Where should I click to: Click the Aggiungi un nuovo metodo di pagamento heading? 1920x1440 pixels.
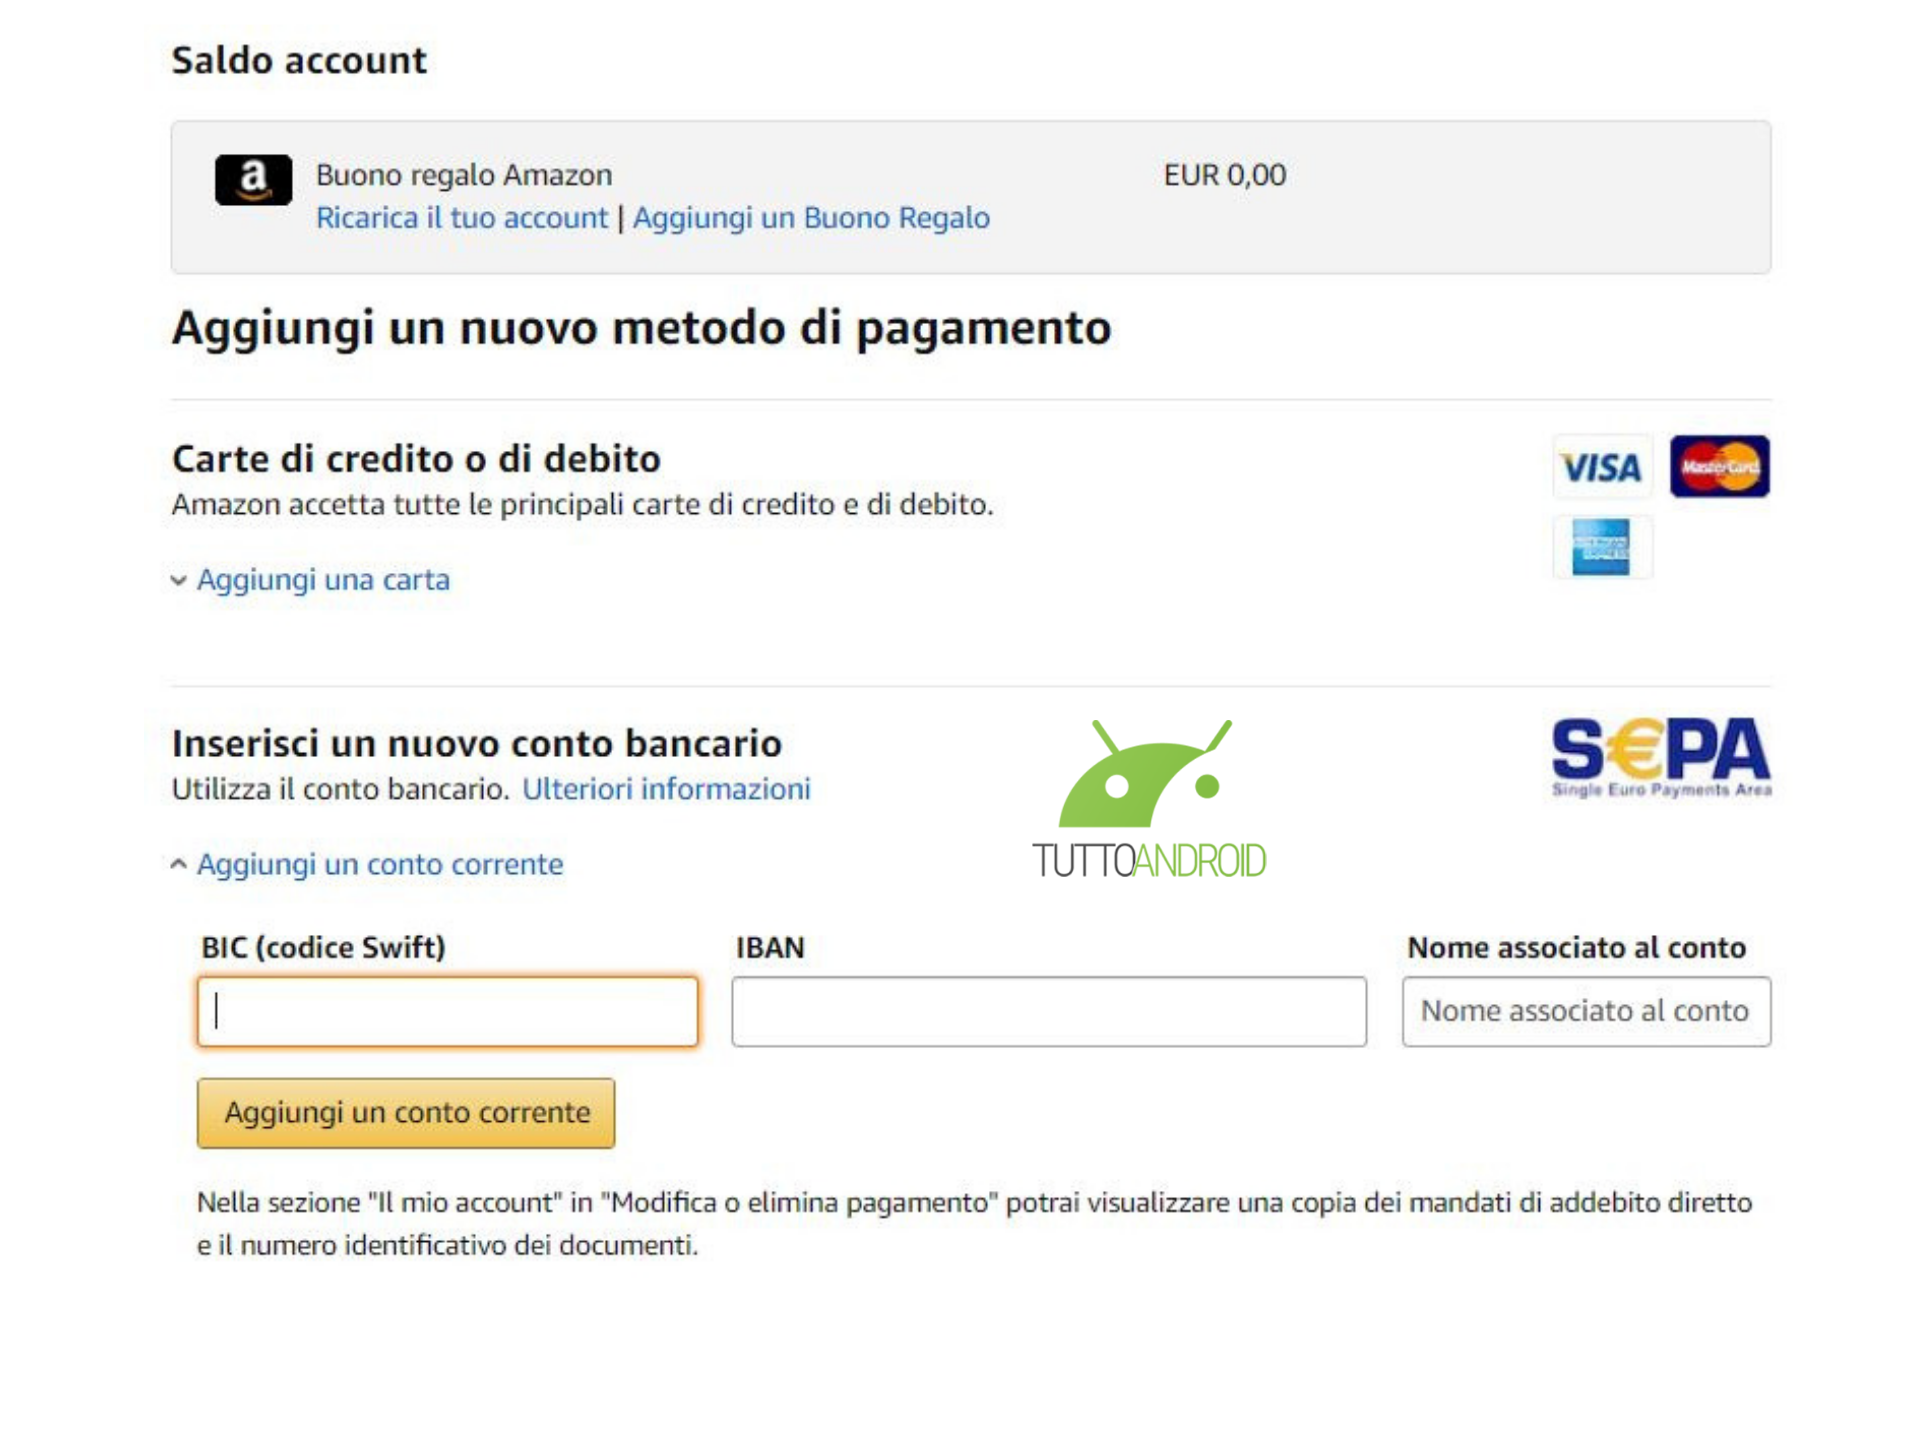tap(641, 328)
